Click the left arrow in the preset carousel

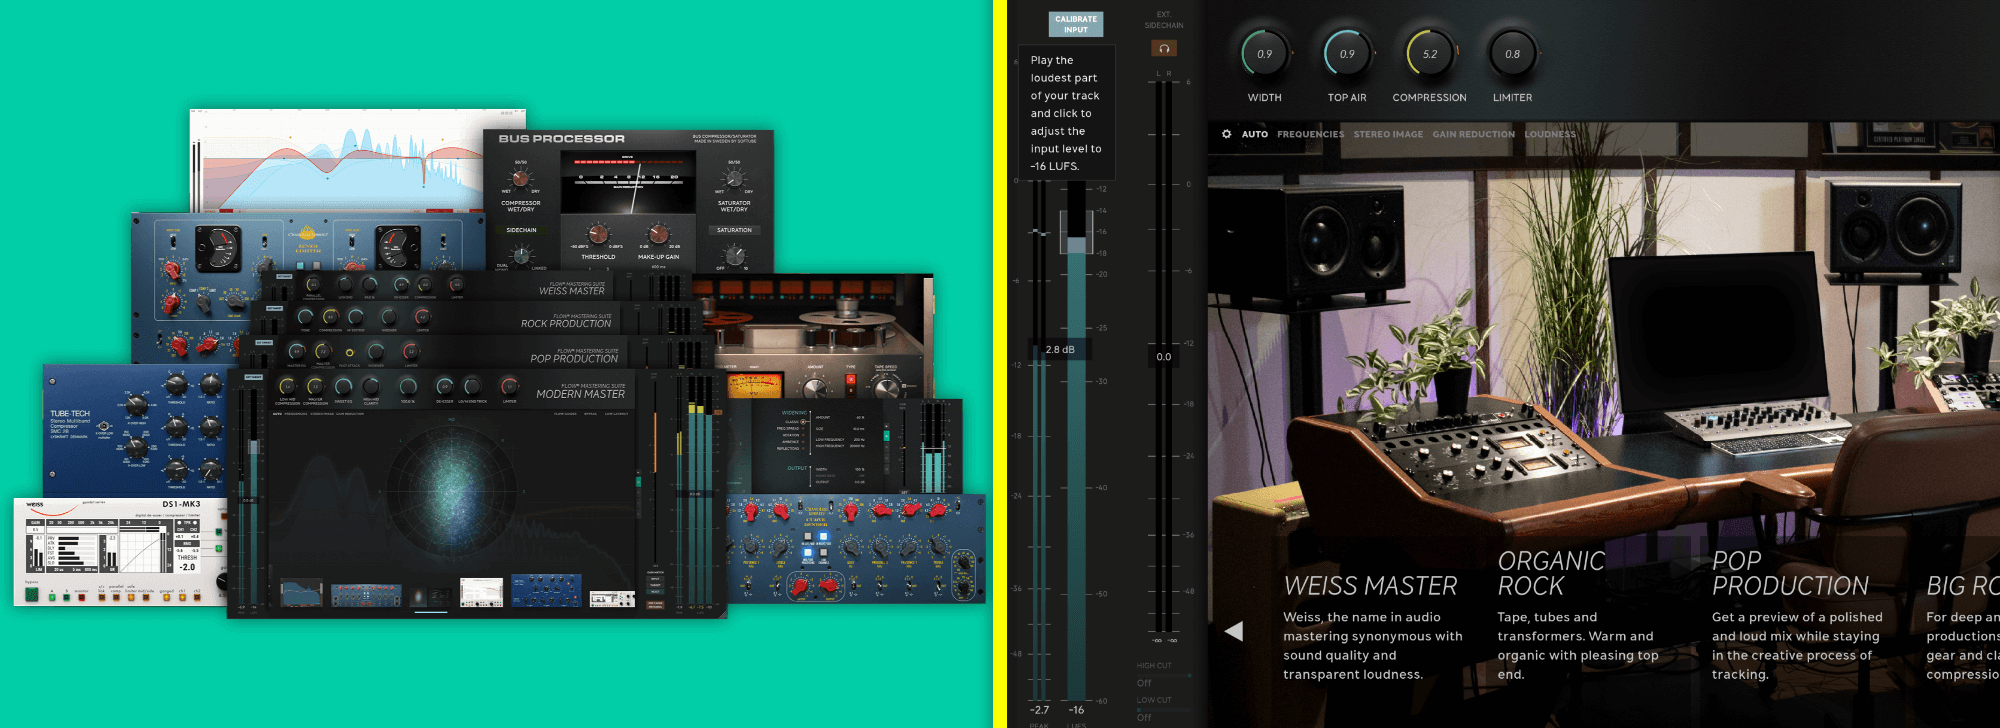click(1234, 631)
